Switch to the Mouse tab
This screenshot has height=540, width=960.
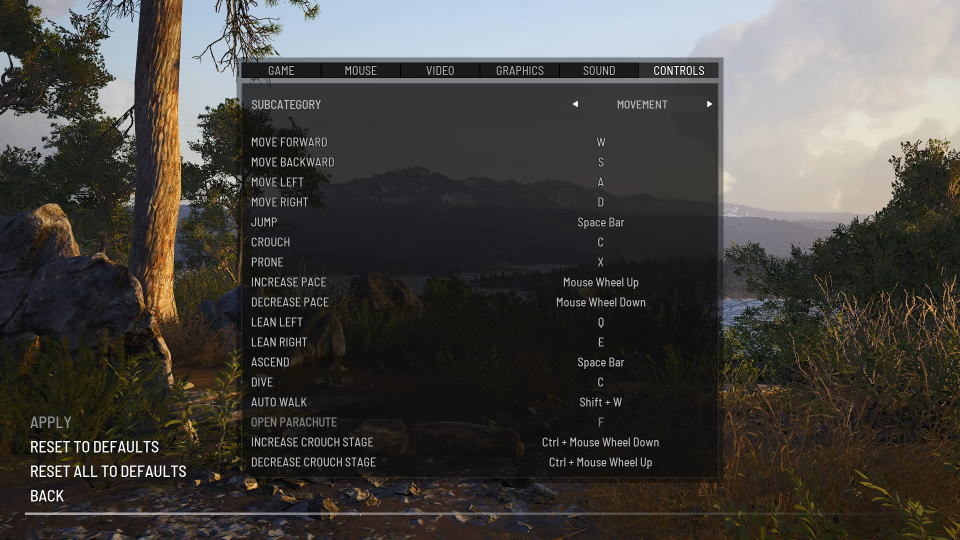click(x=361, y=70)
